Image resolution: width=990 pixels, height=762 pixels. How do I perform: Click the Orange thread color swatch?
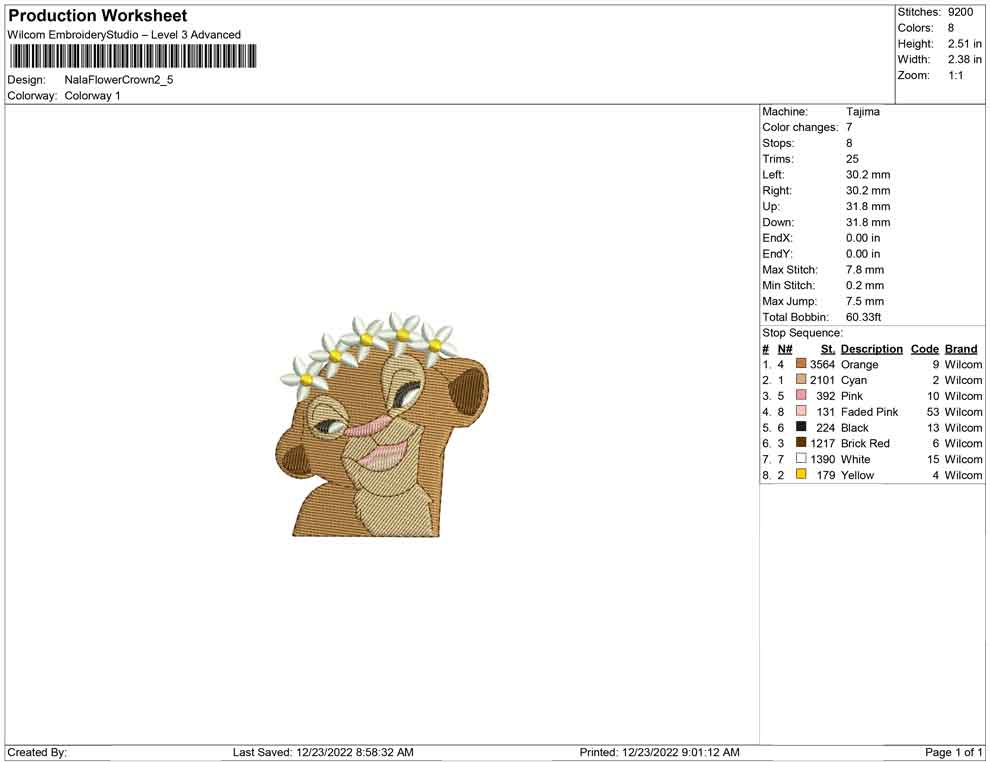[799, 364]
